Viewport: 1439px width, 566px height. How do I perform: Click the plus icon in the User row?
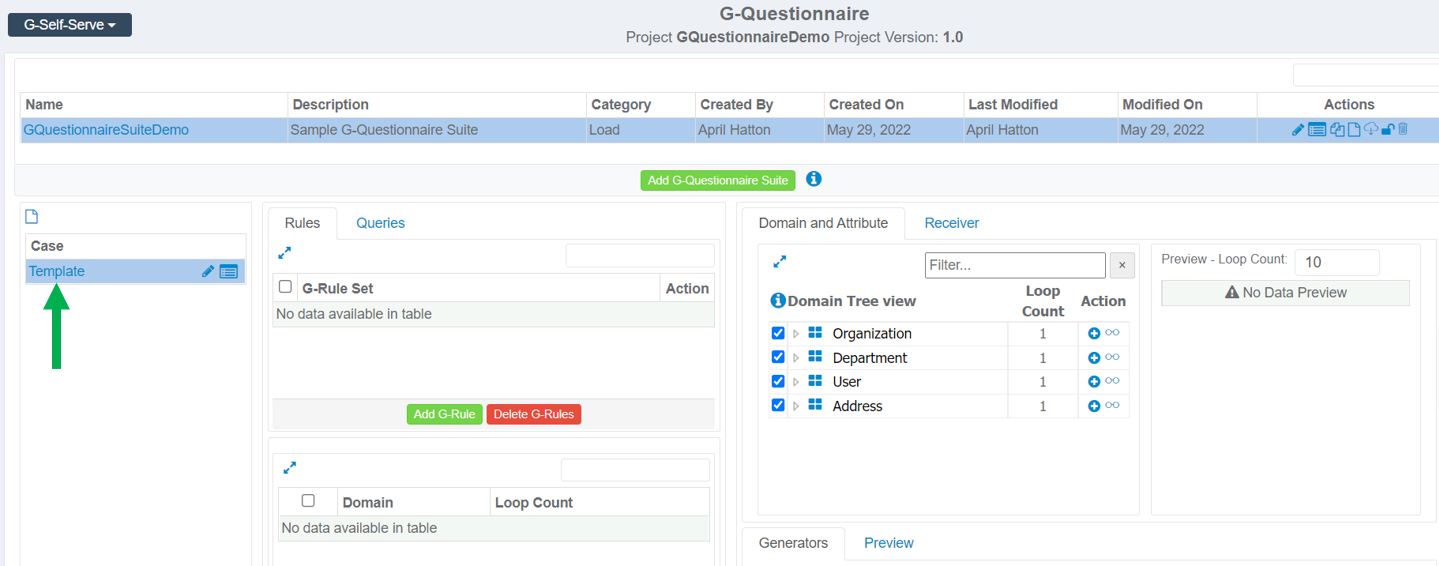click(x=1094, y=381)
